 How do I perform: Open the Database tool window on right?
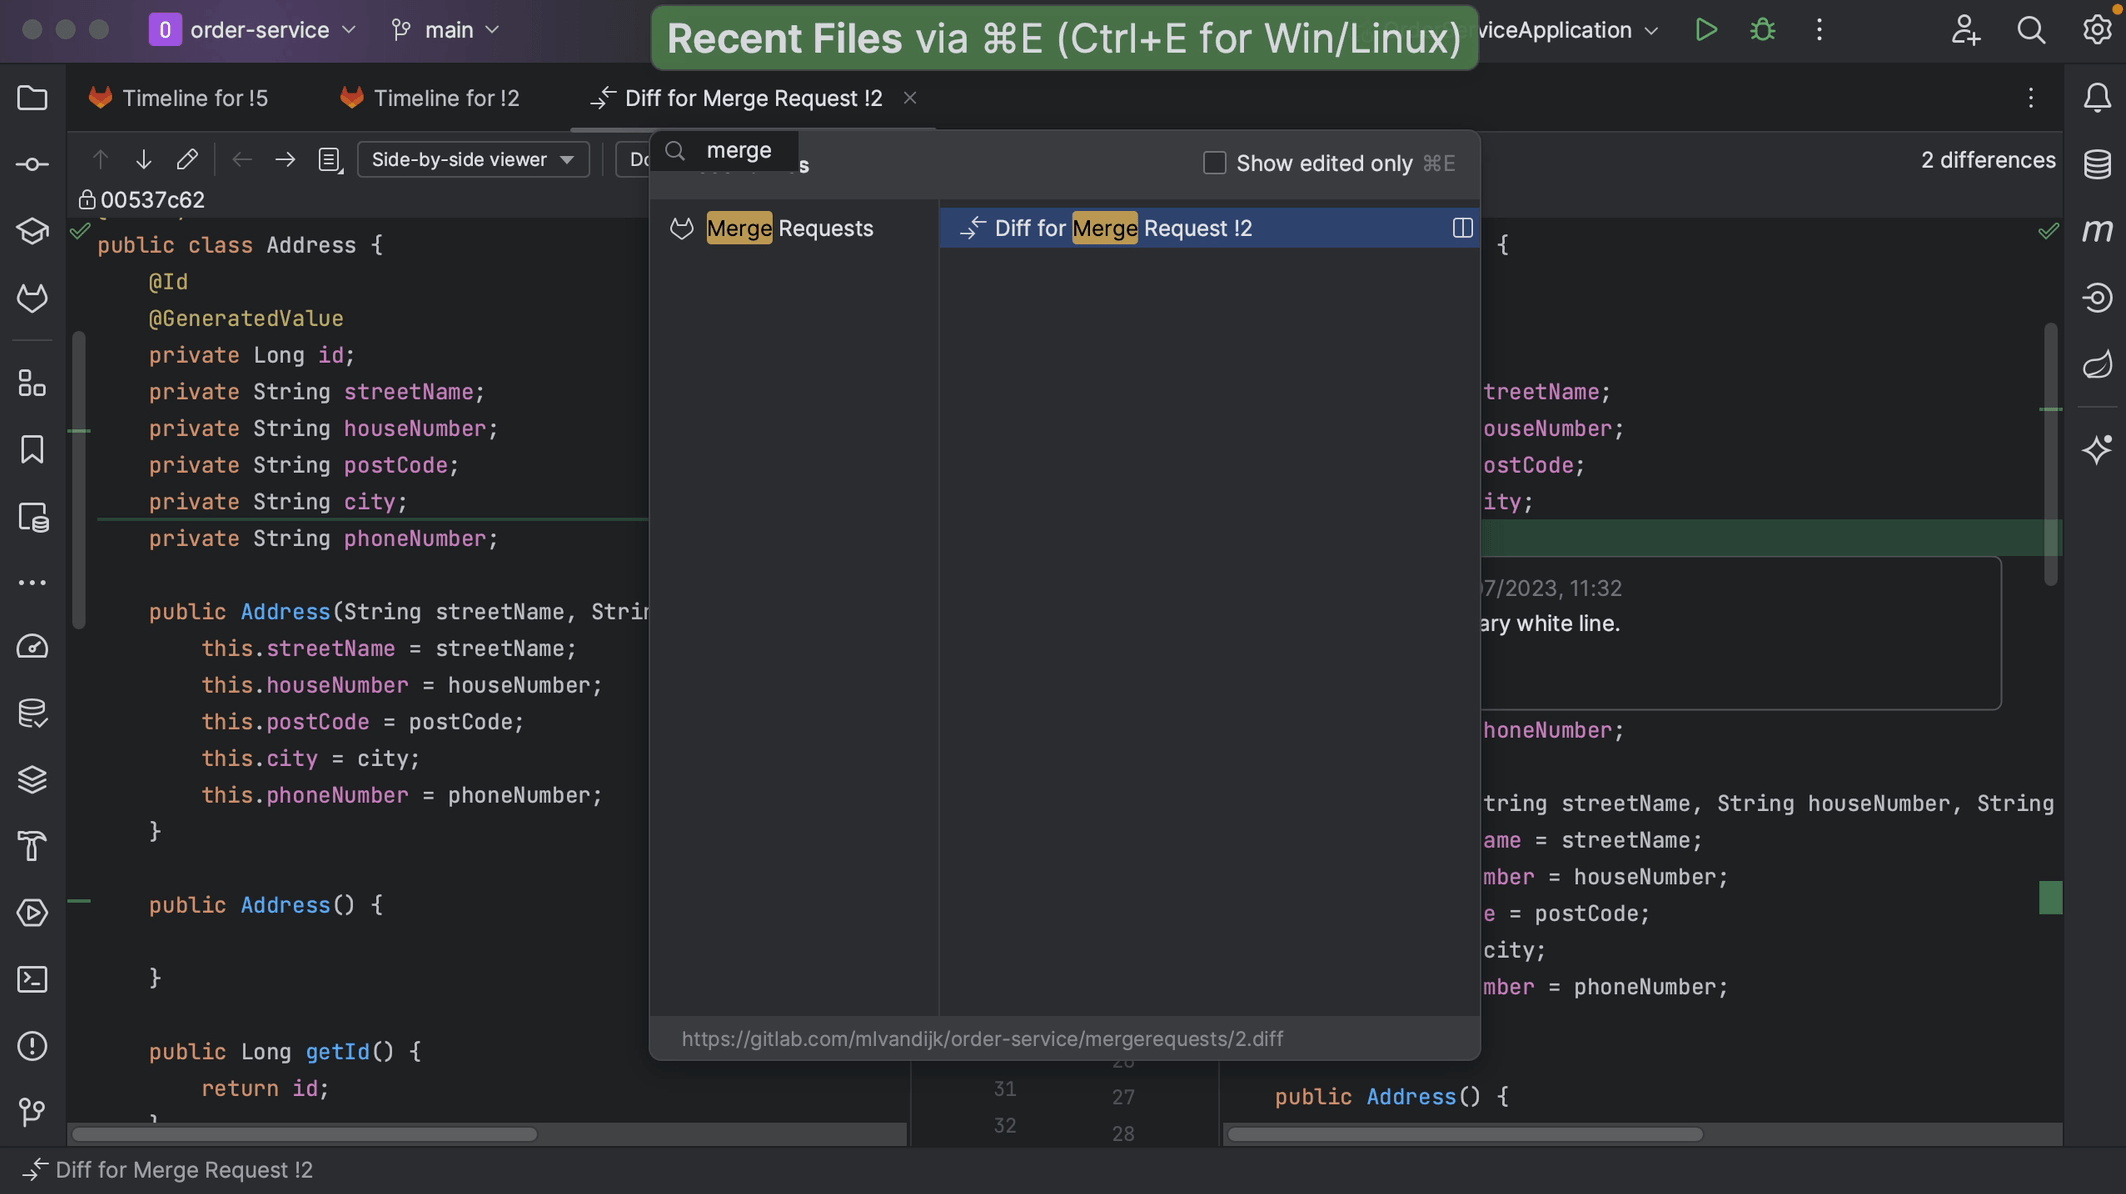[2097, 164]
